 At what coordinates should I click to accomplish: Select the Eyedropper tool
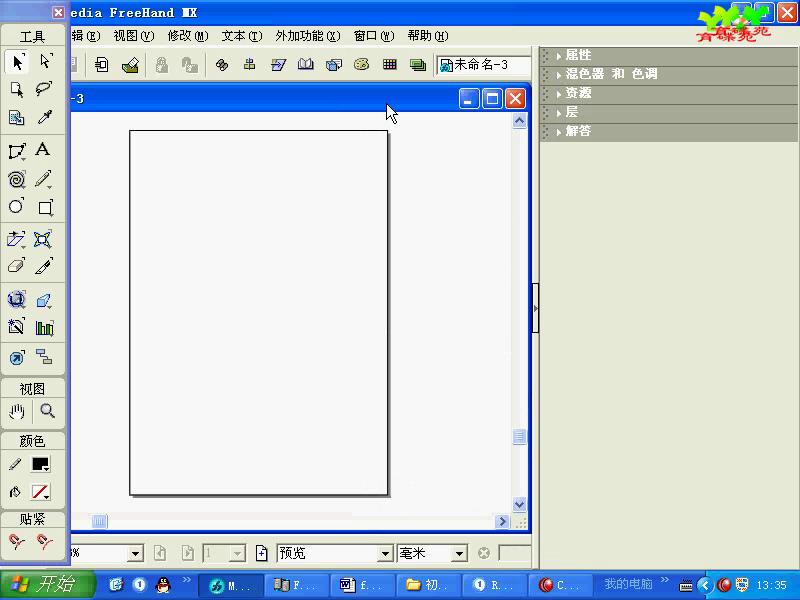click(44, 117)
